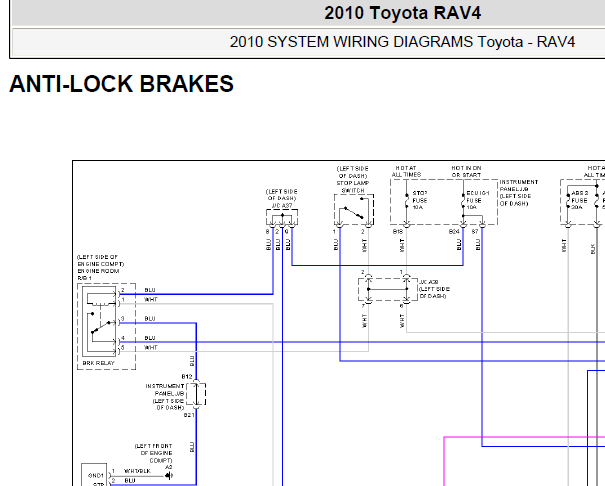
Task: Click connector pin label 'B12'
Action: click(187, 376)
